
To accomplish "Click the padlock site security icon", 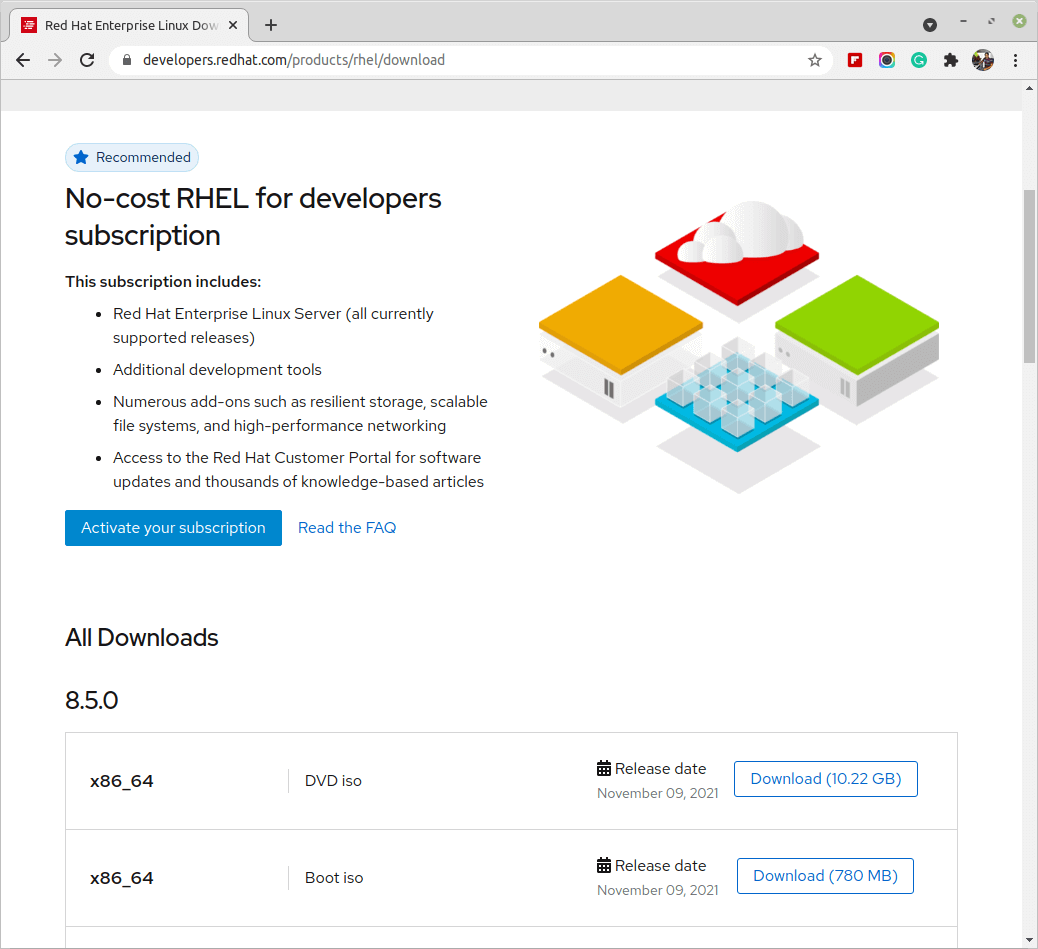I will pos(127,60).
